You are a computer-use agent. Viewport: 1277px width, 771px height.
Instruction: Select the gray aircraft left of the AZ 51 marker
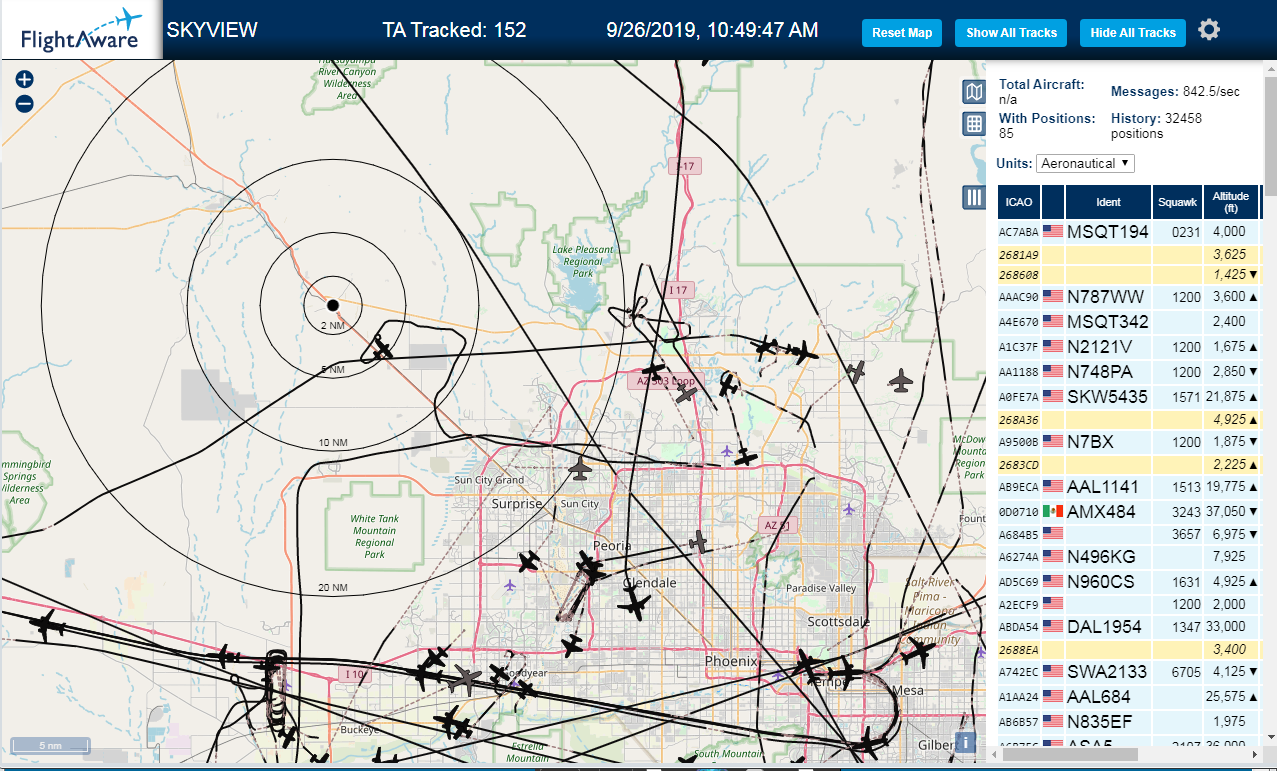coord(698,543)
